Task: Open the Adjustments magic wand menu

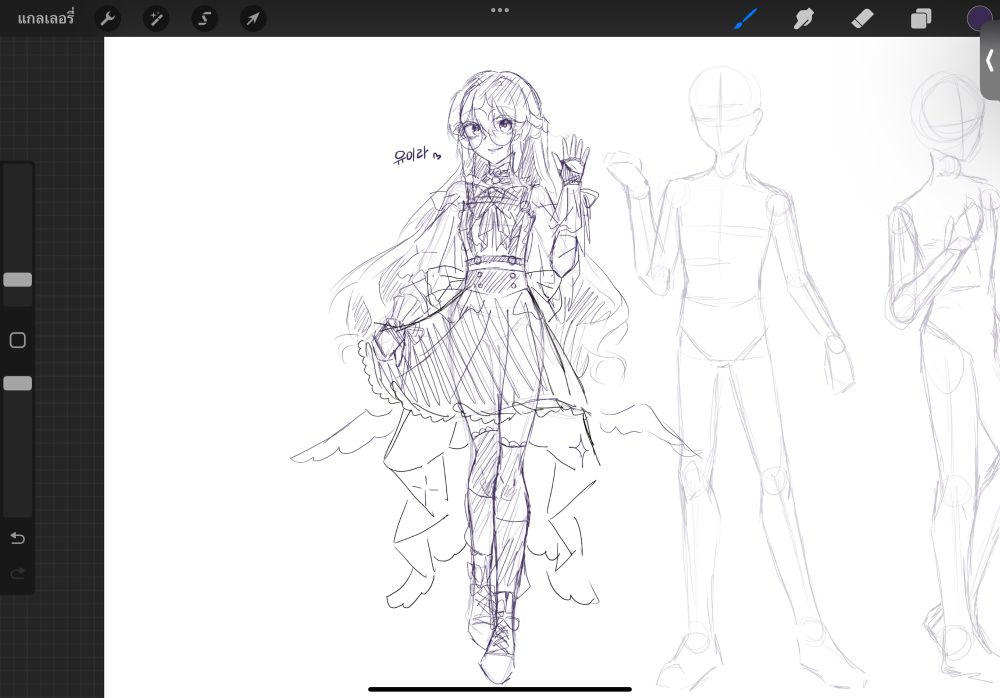Action: [156, 19]
